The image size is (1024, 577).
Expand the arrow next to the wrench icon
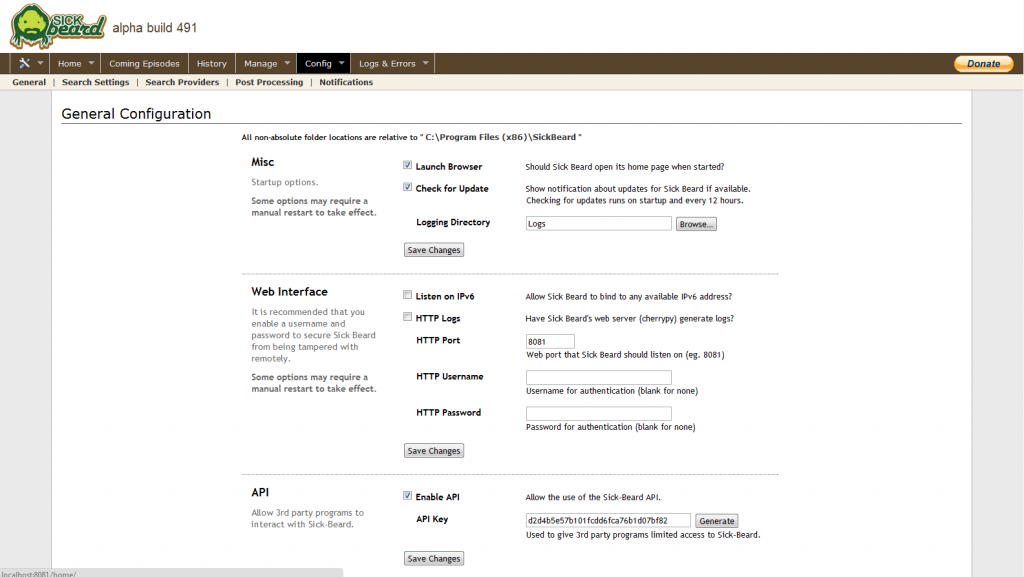40,63
